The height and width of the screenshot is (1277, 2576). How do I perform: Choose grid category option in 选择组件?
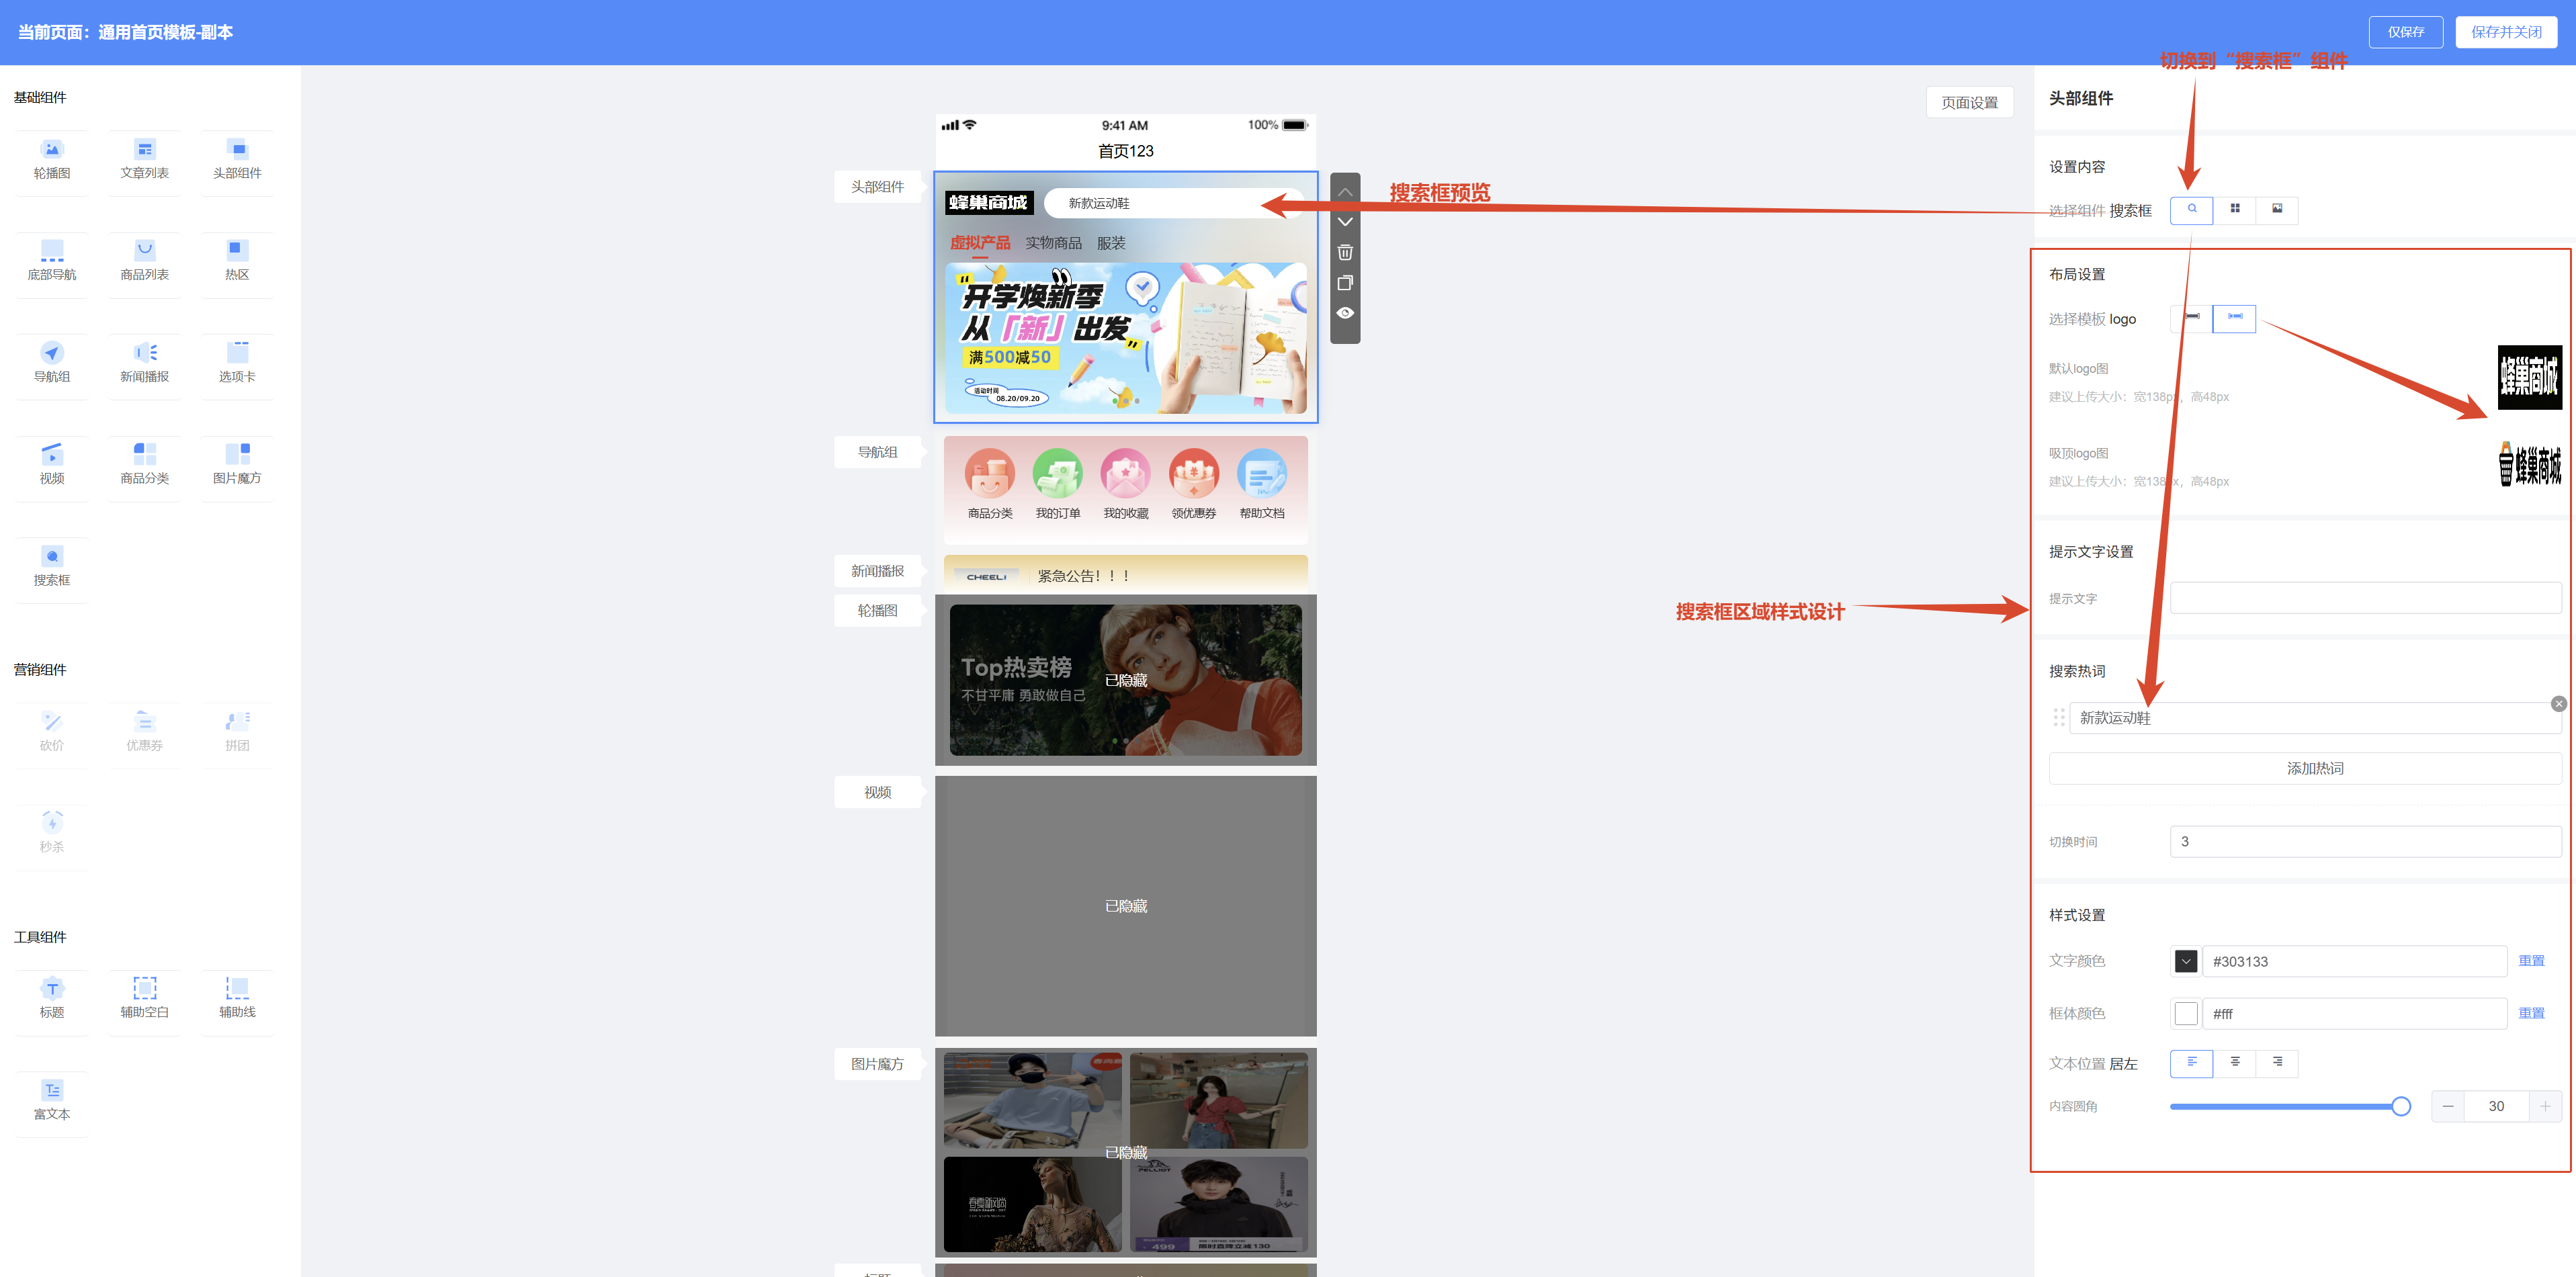pos(2234,209)
